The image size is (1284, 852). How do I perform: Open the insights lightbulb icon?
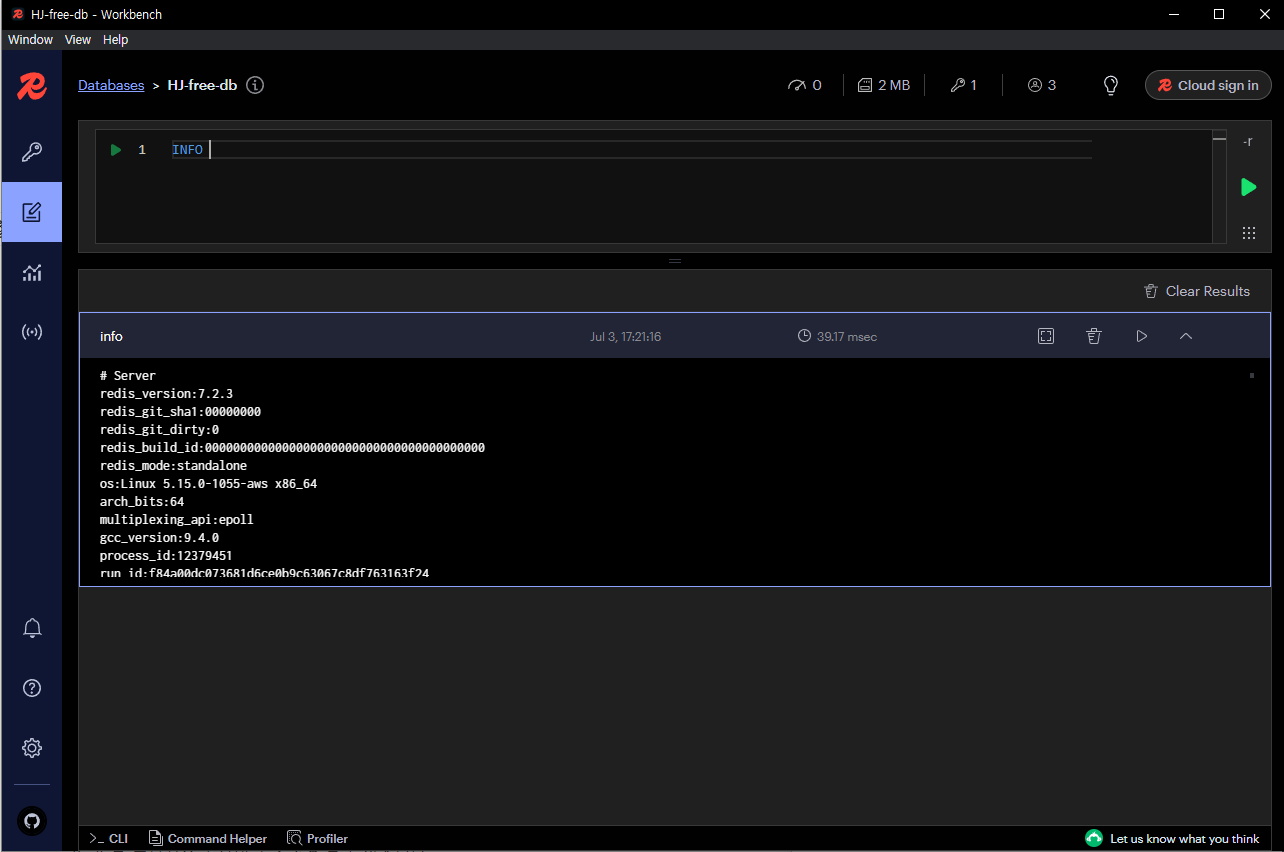1110,85
